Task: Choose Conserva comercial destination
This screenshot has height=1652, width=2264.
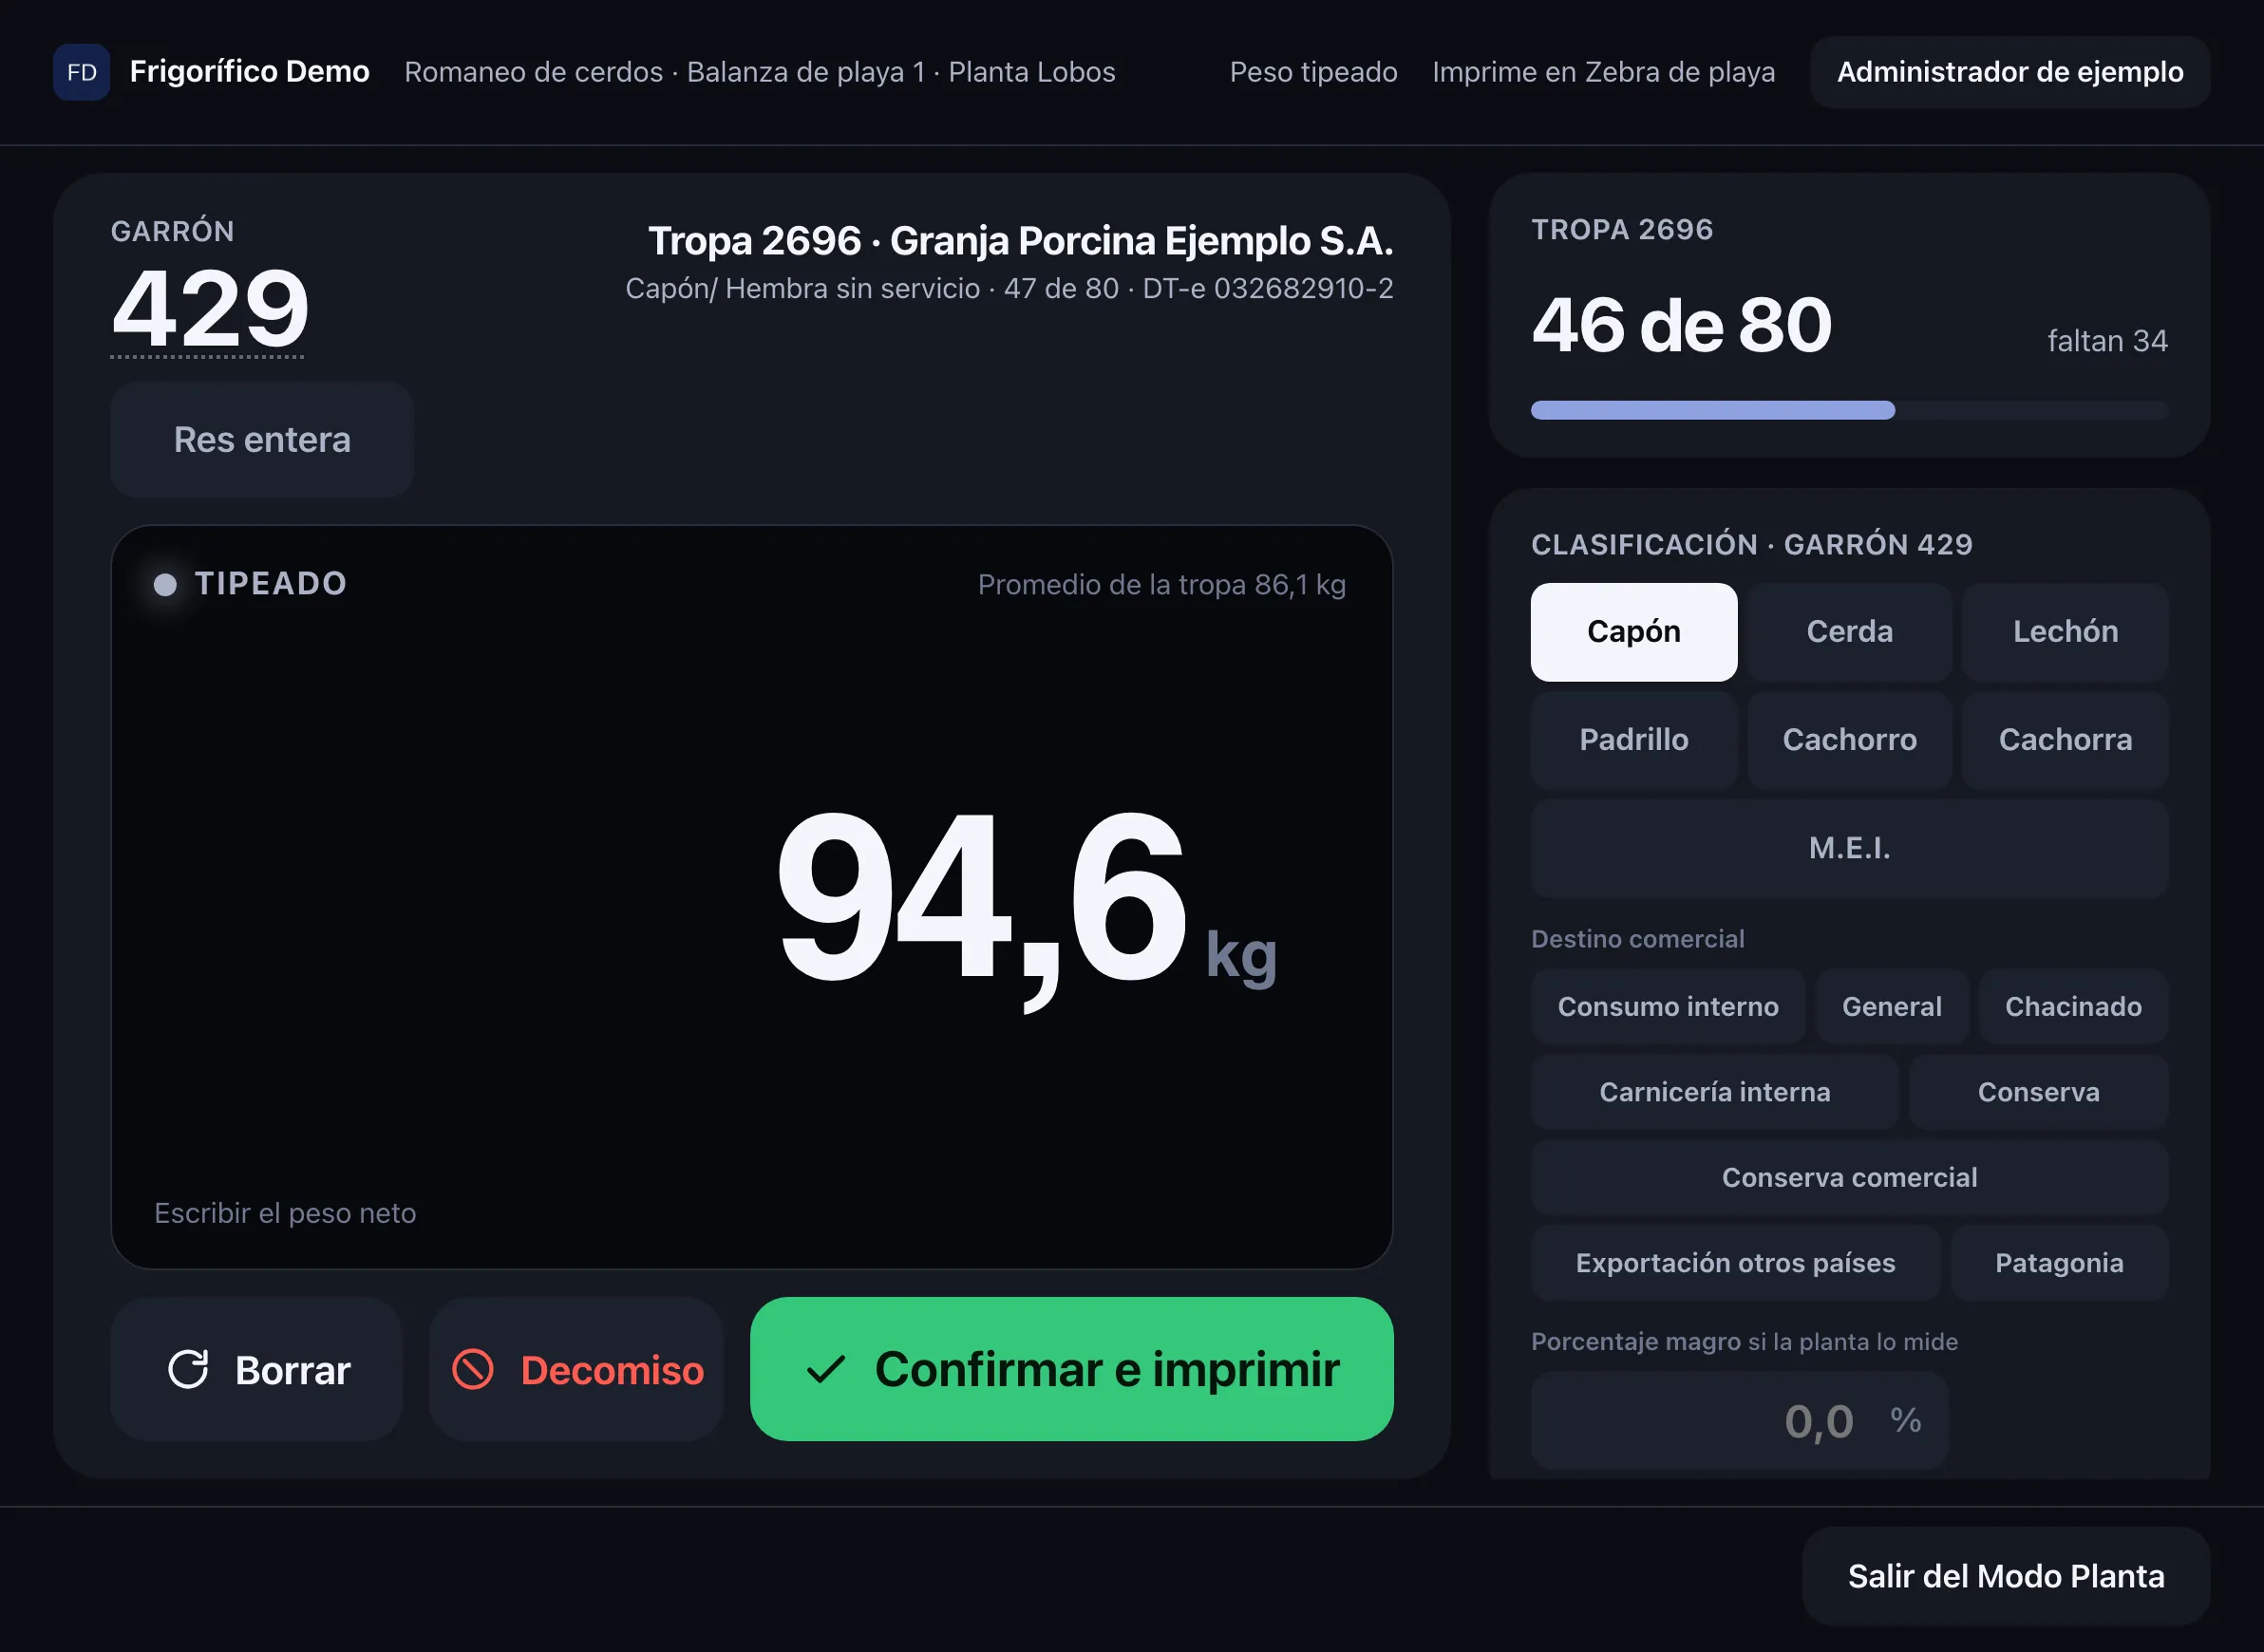Action: (1849, 1178)
